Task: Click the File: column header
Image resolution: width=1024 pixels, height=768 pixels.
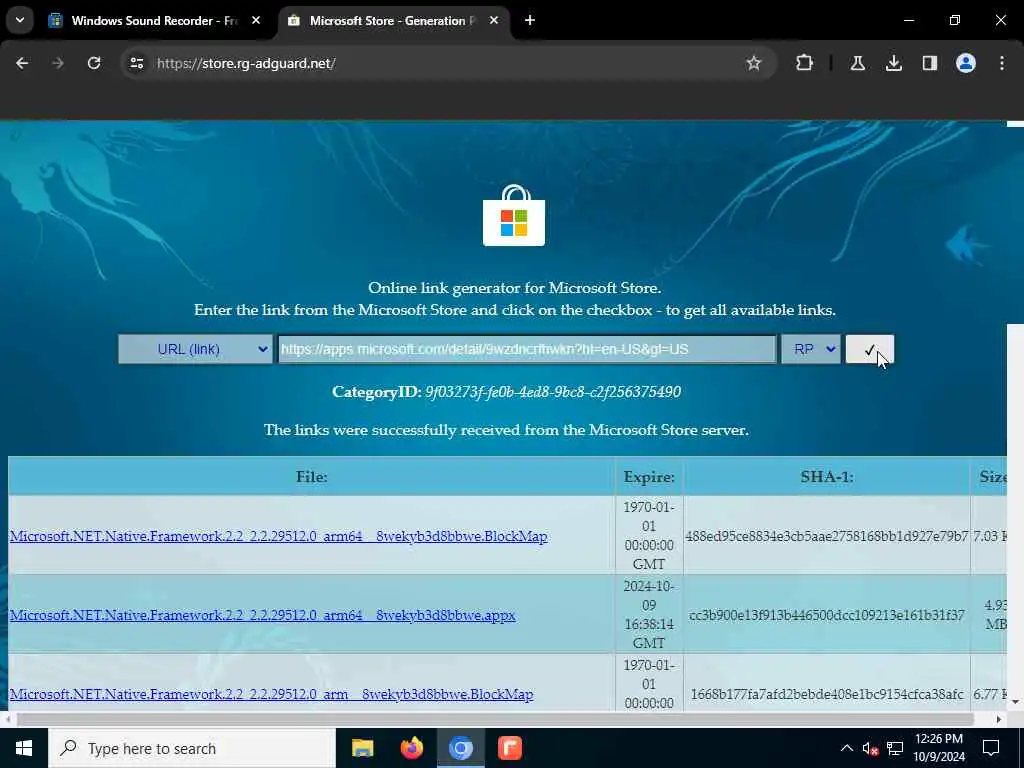Action: tap(312, 477)
